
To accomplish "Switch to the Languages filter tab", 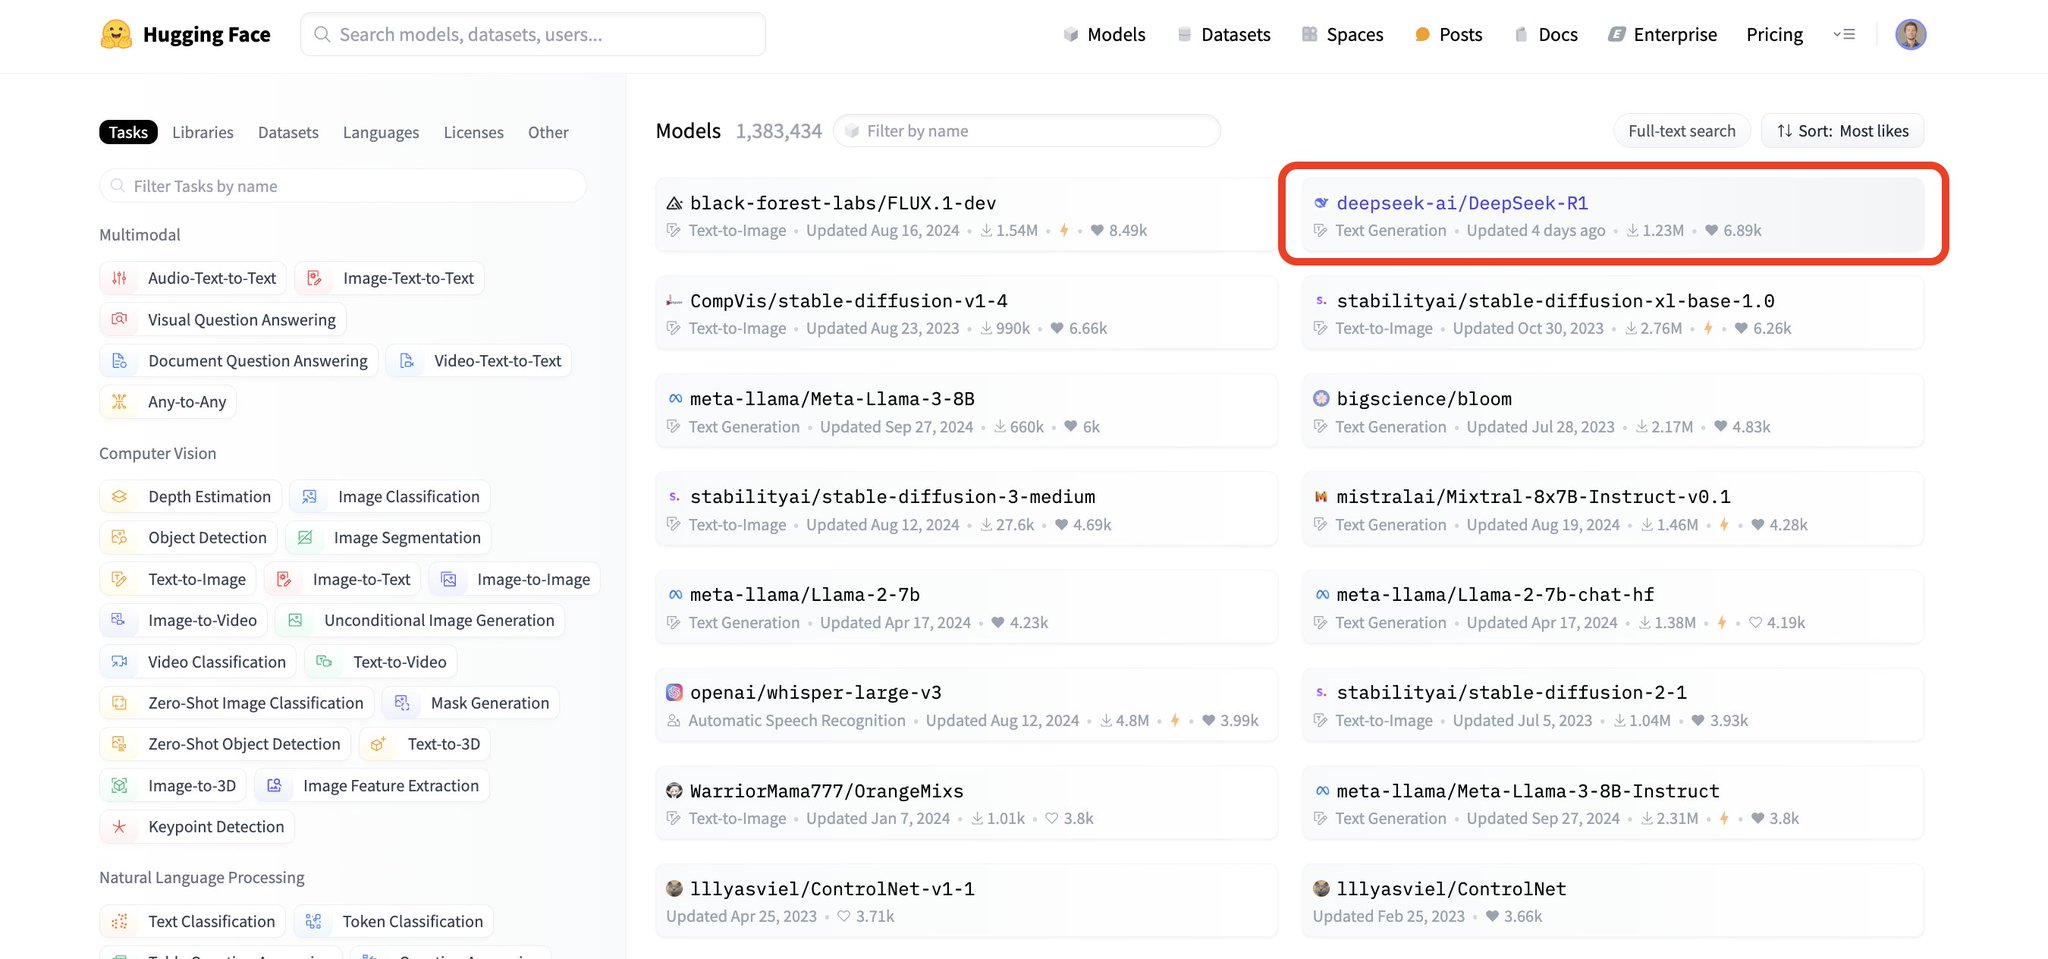I will [x=381, y=132].
